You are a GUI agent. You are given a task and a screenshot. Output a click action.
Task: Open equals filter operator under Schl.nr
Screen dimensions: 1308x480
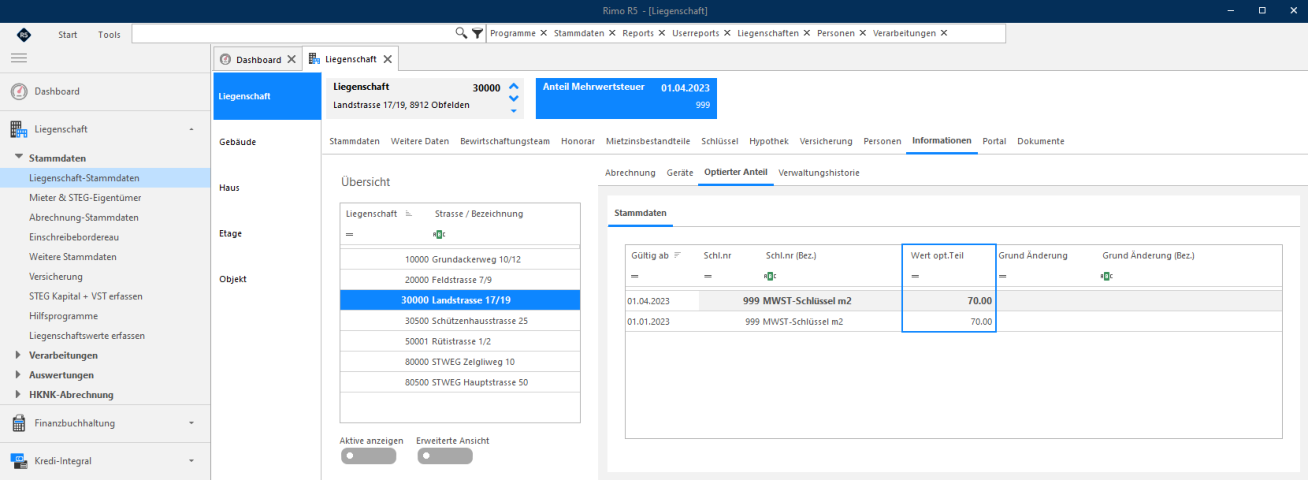(x=708, y=276)
